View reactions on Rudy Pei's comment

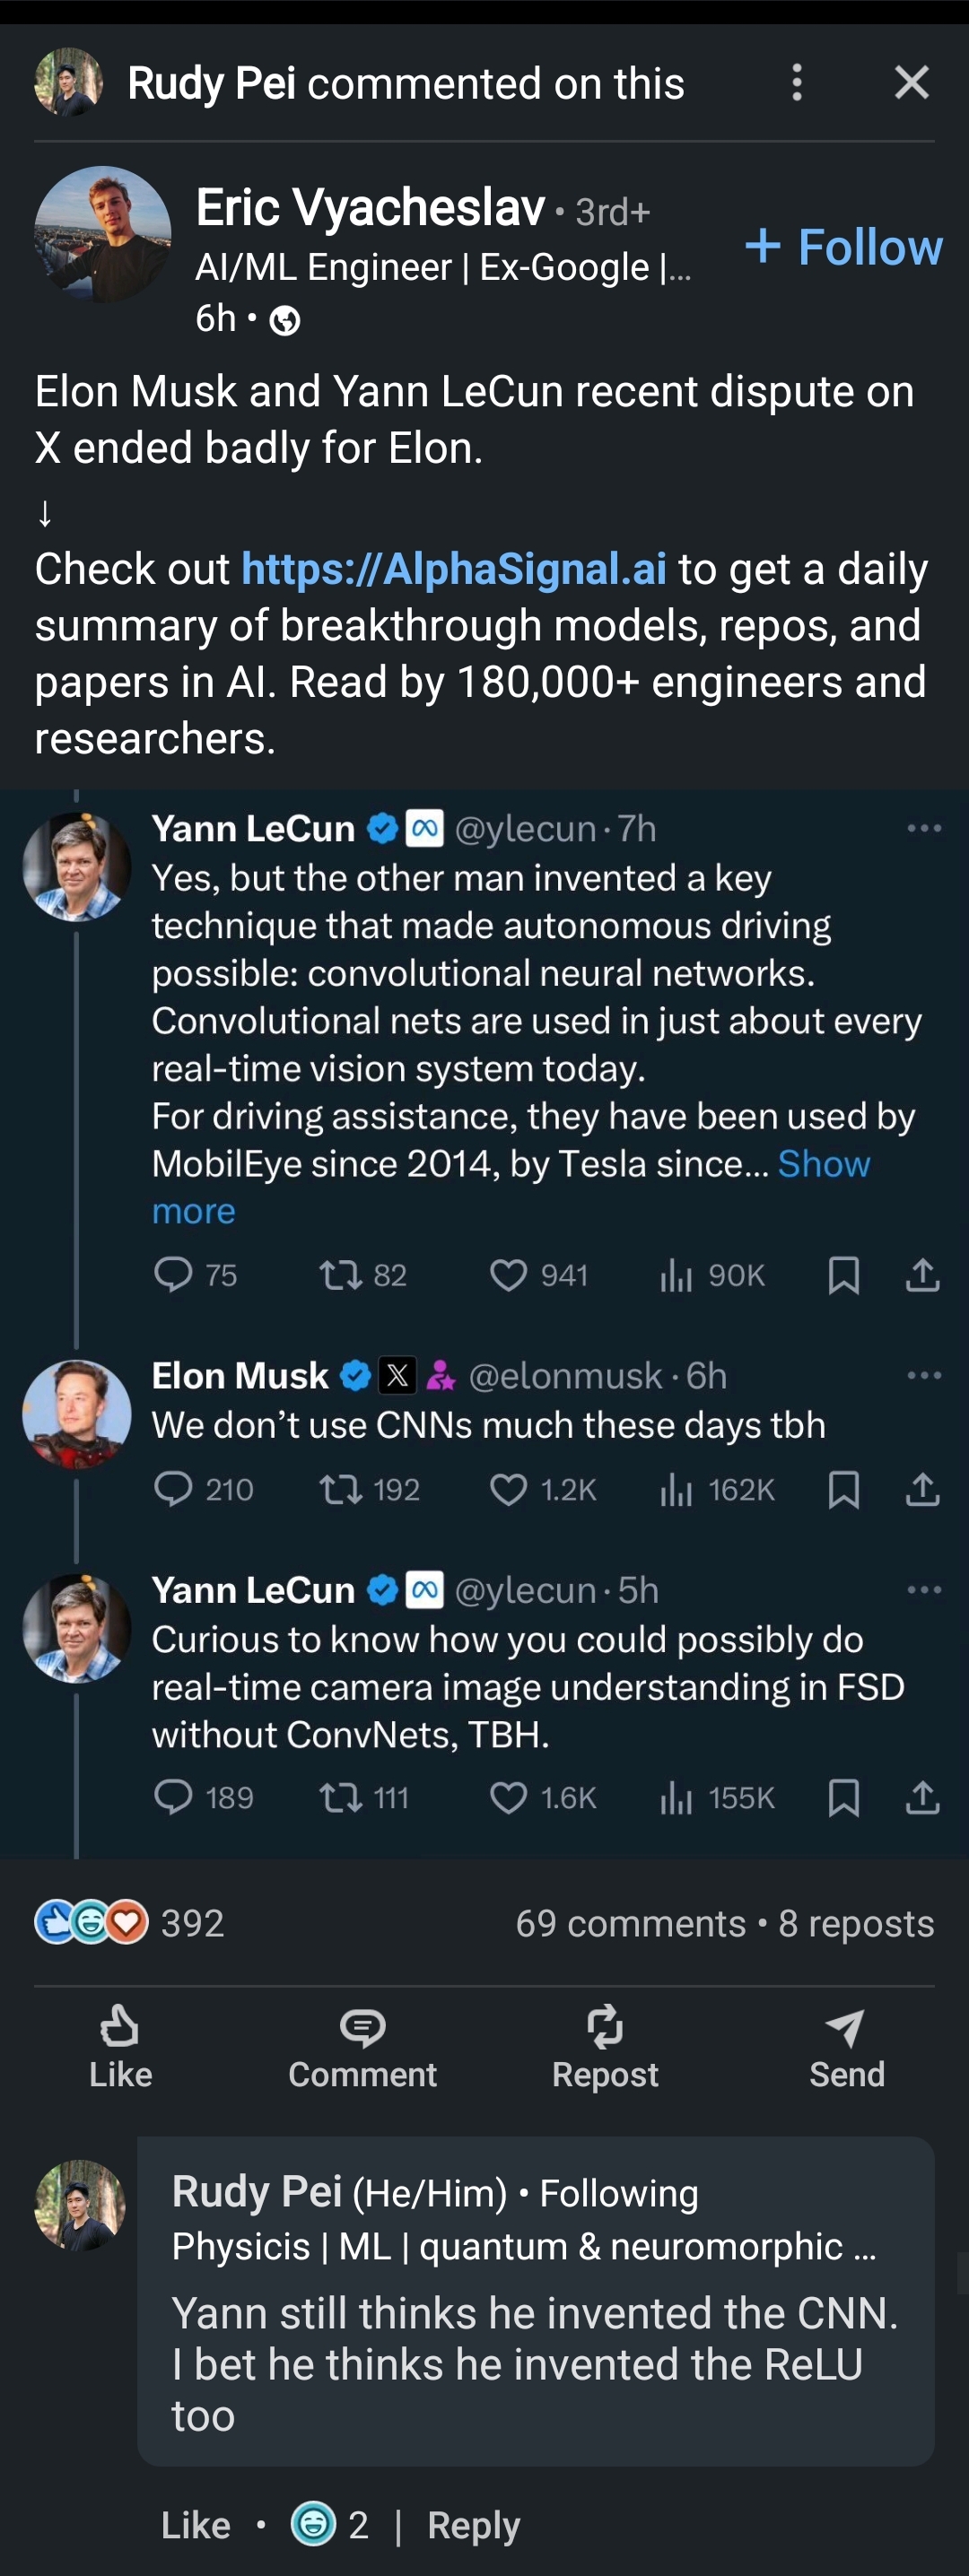click(330, 2525)
